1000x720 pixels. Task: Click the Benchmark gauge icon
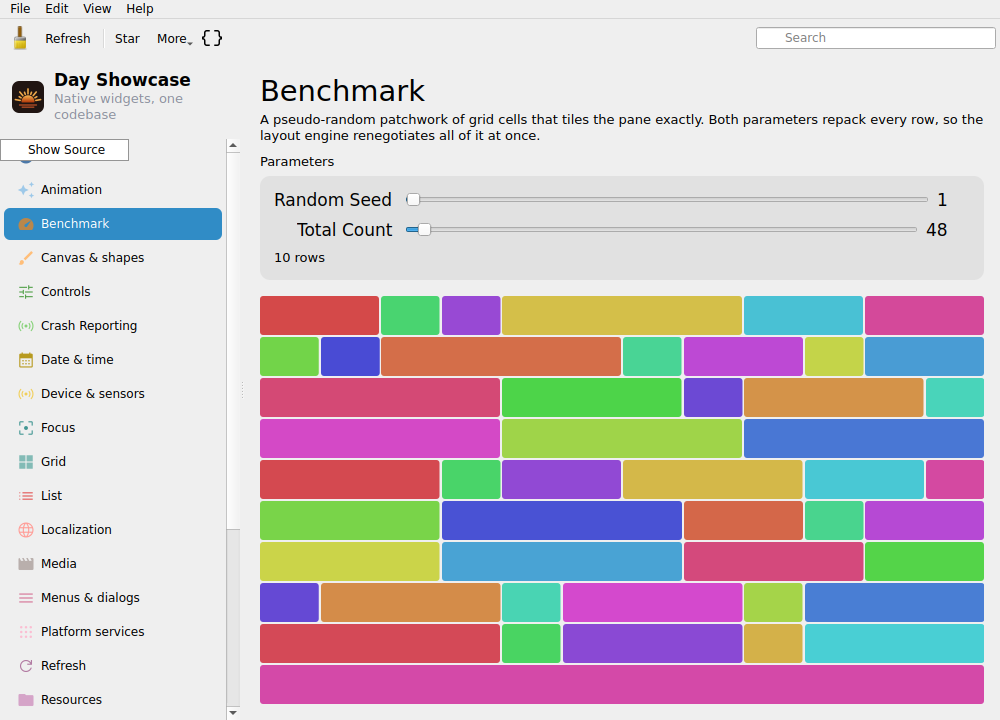pyautogui.click(x=26, y=224)
